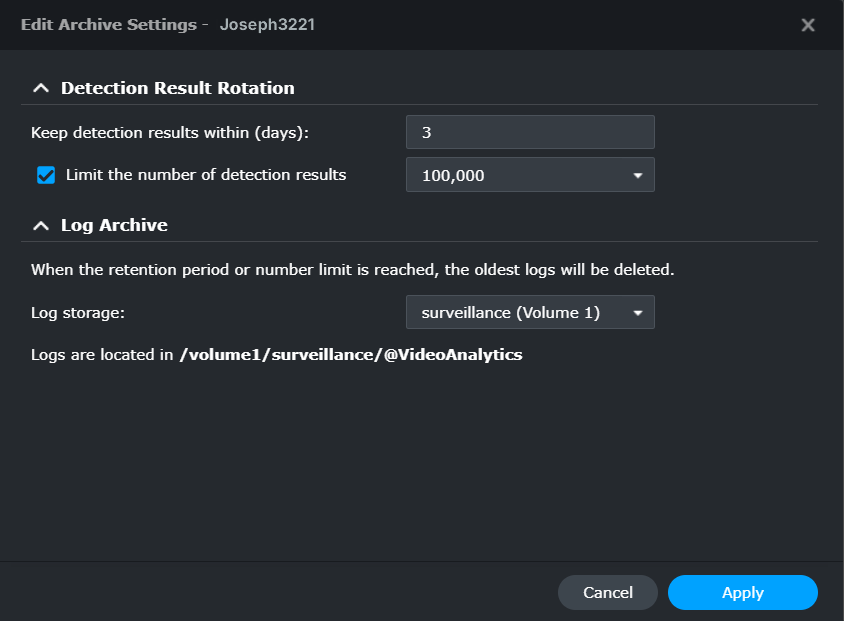
Task: Click the 'Edit Archive Settings' title text
Action: [108, 25]
